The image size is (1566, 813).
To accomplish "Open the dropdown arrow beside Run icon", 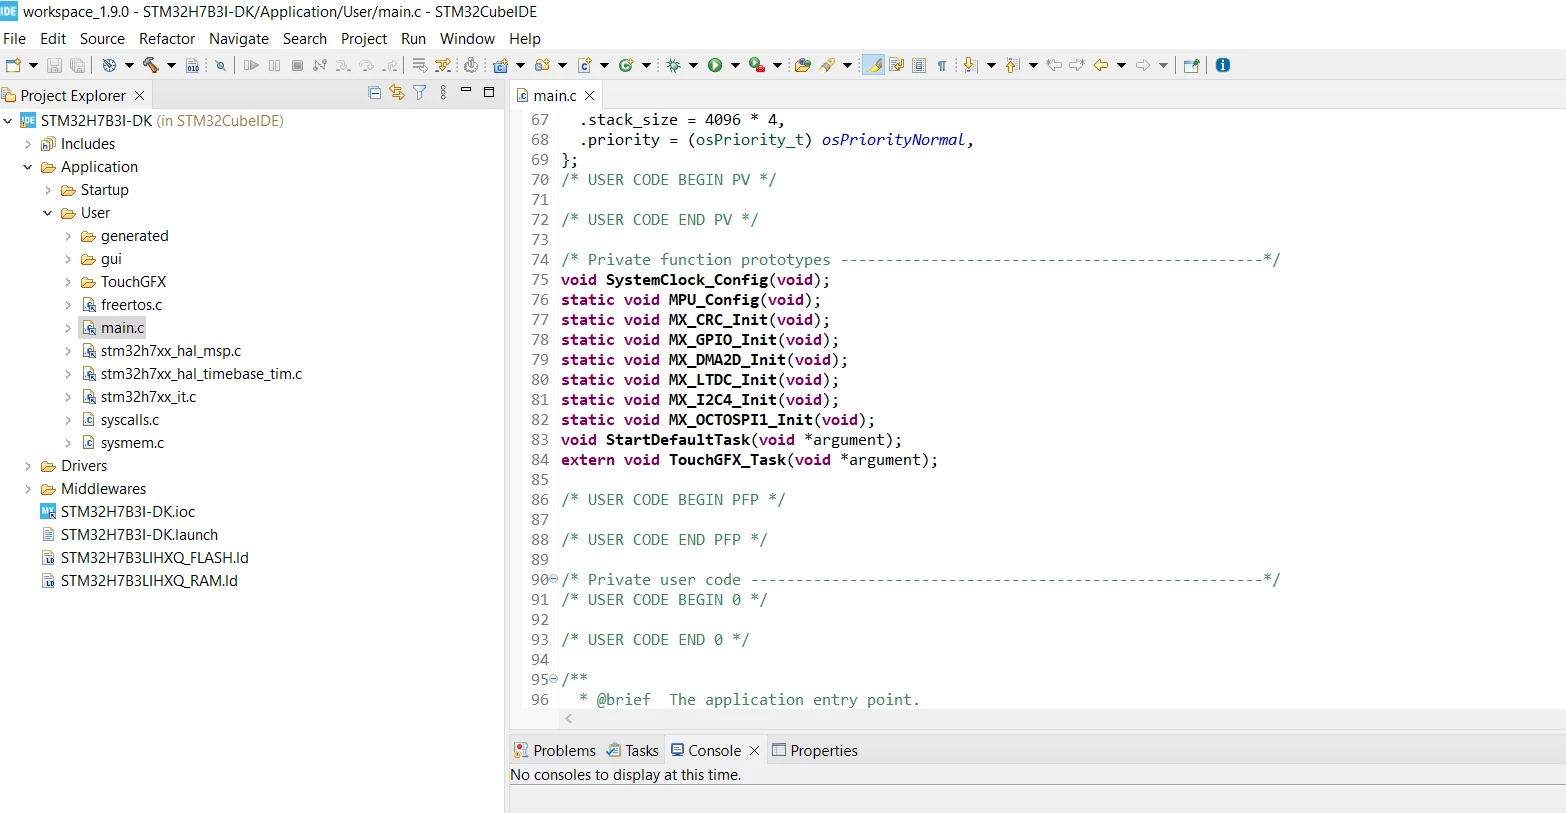I will pyautogui.click(x=735, y=65).
